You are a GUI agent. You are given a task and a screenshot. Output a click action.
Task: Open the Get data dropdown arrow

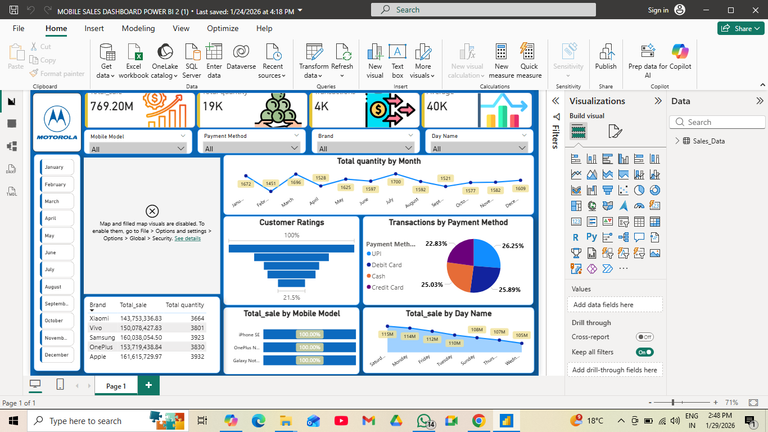coord(112,76)
